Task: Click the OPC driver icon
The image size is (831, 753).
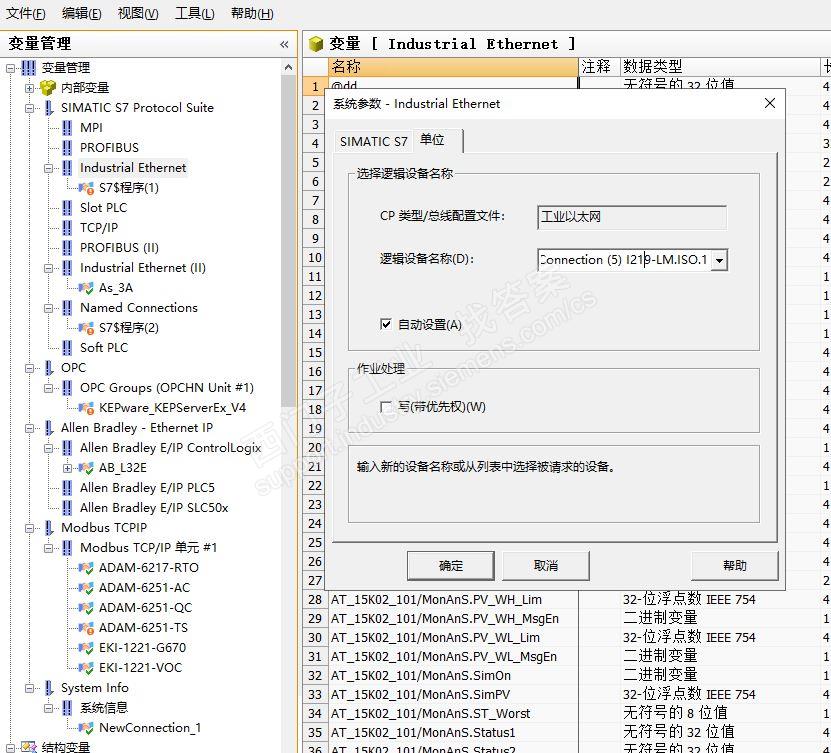Action: pyautogui.click(x=49, y=368)
